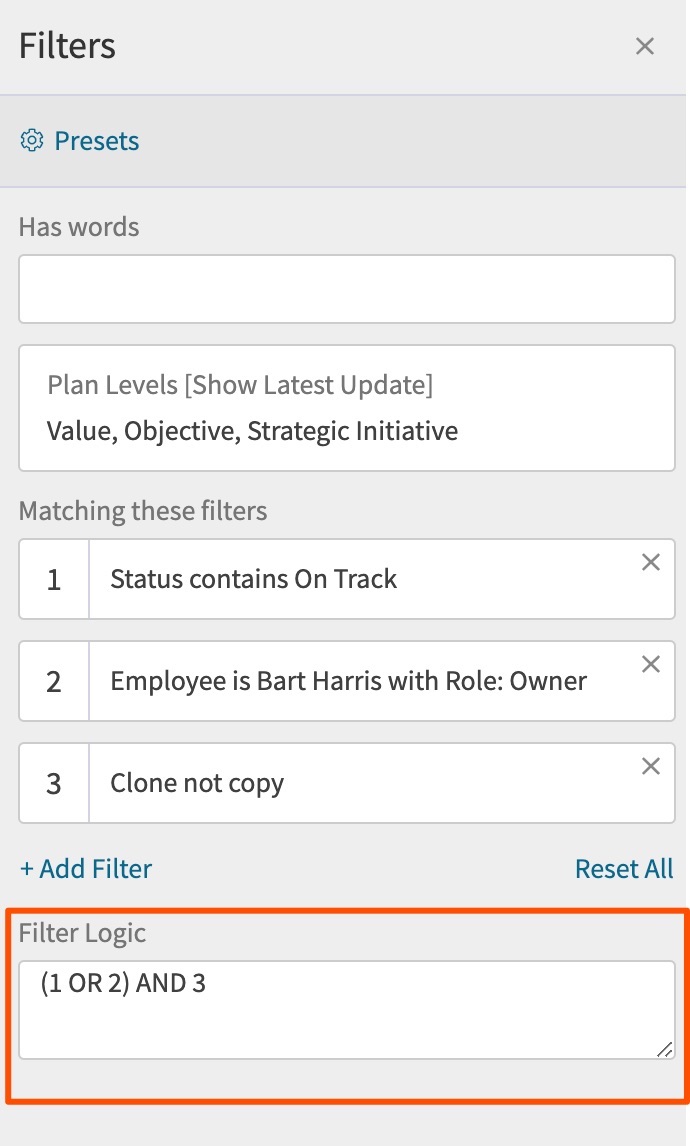Click the Filters panel title
This screenshot has height=1146, width=690.
pyautogui.click(x=66, y=45)
